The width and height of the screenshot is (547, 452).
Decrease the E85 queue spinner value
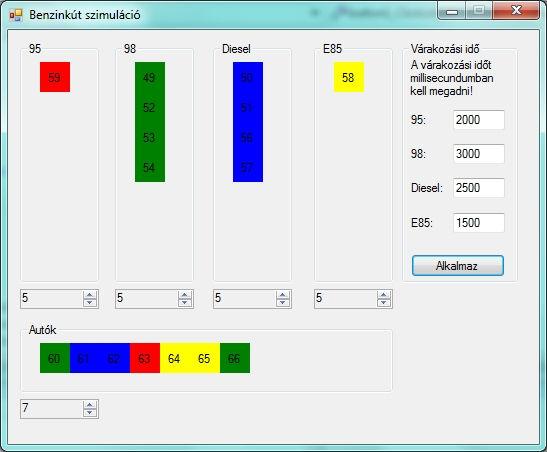pyautogui.click(x=383, y=303)
